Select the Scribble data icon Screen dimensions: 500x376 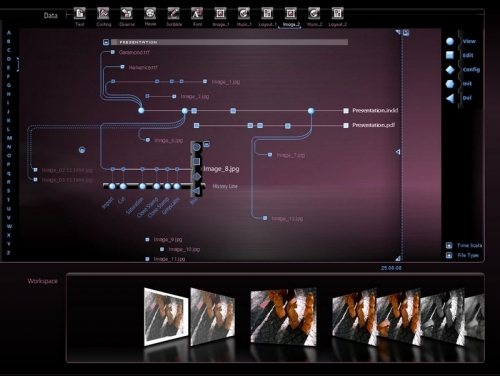pos(174,14)
